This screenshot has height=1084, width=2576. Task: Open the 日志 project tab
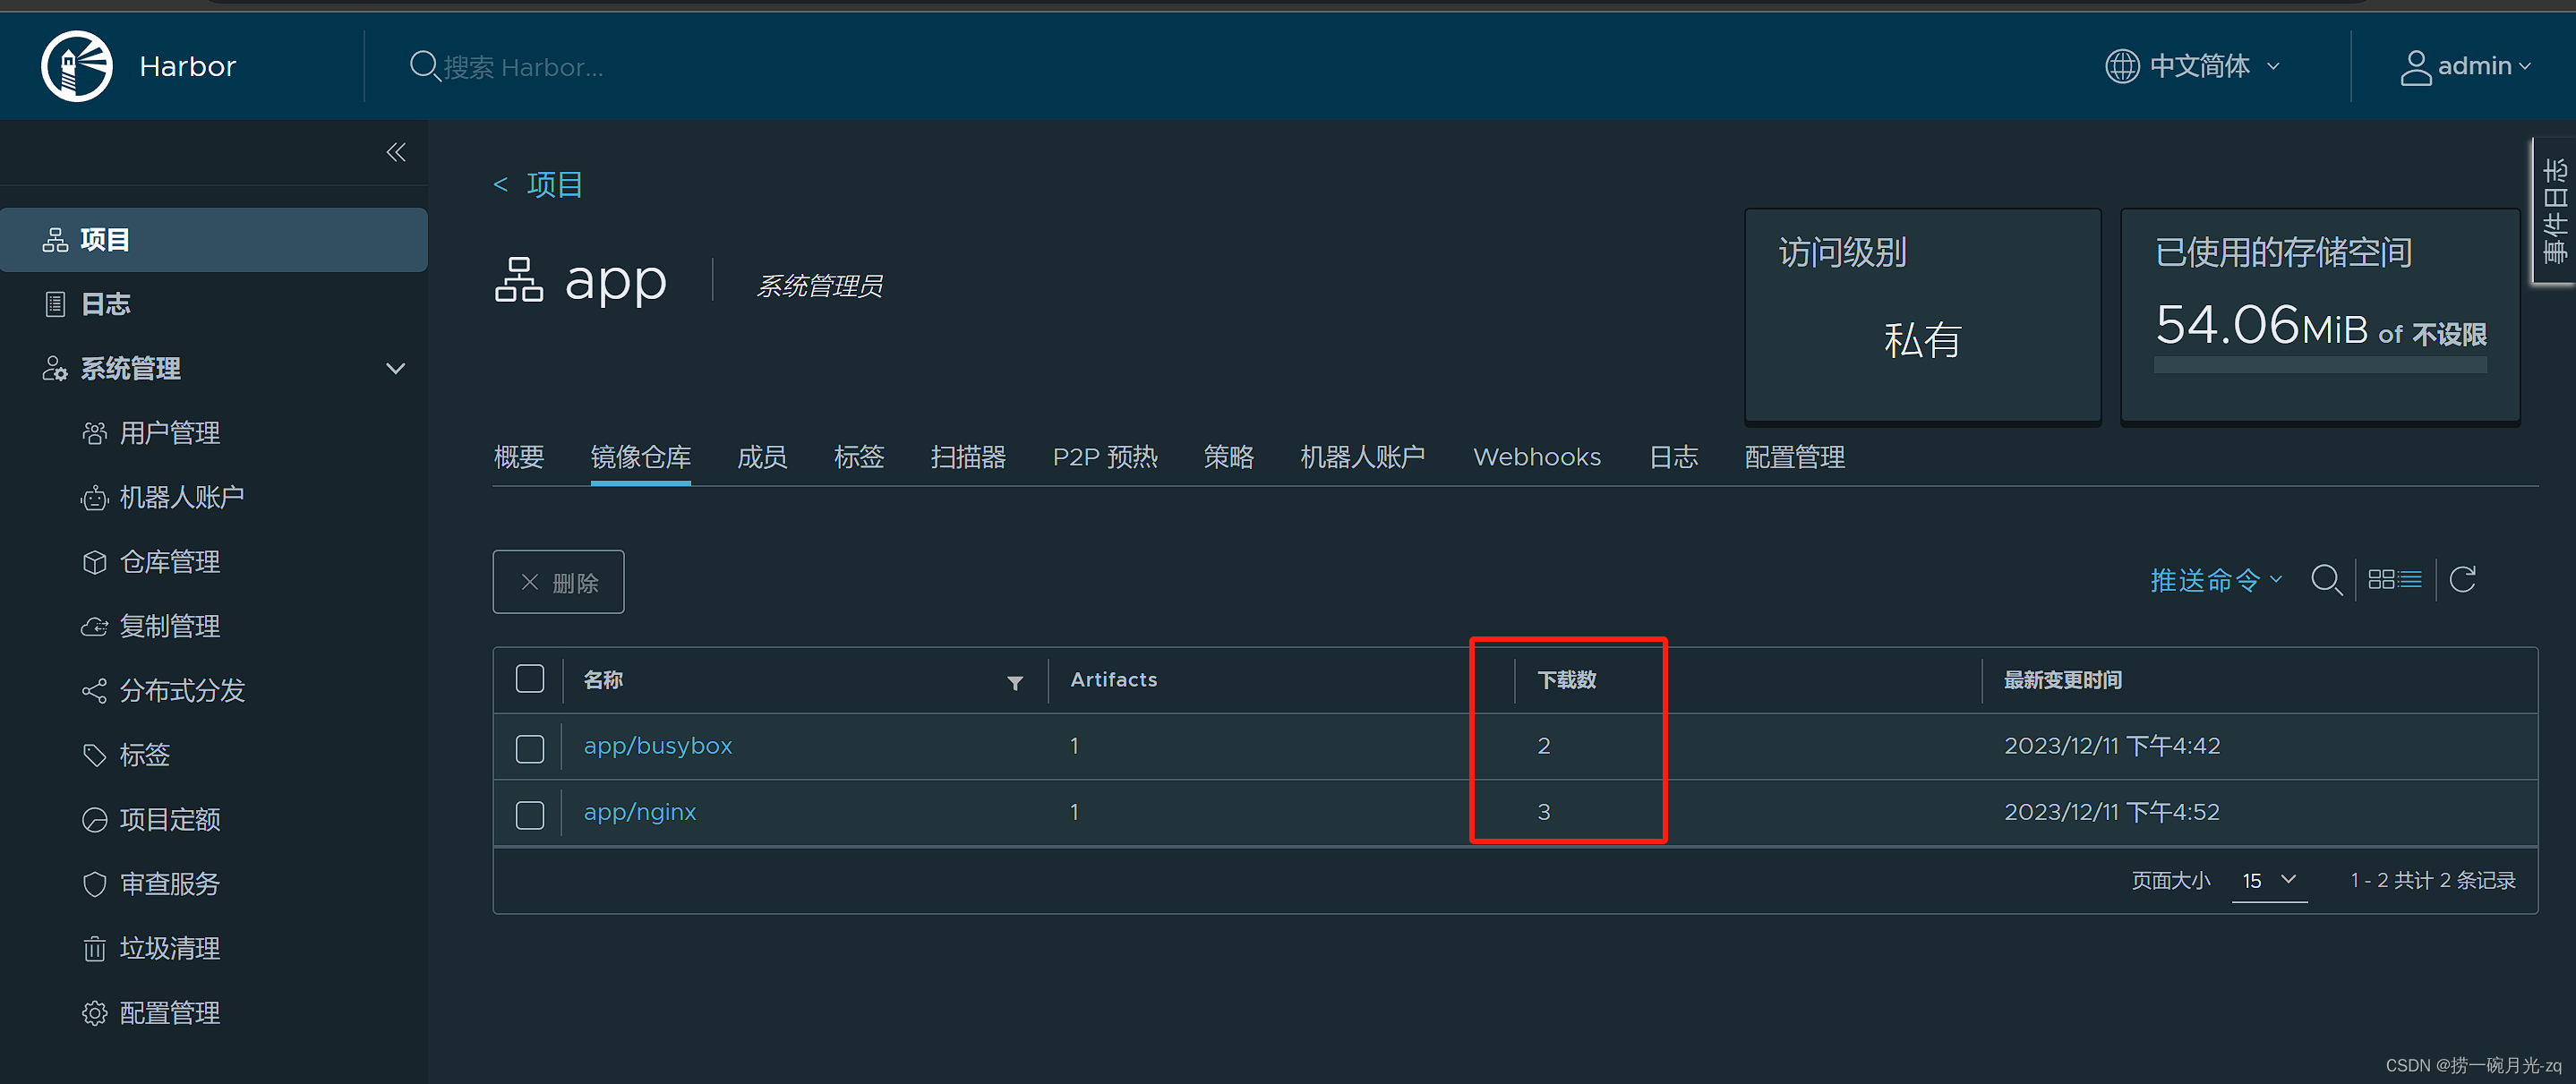point(1673,458)
